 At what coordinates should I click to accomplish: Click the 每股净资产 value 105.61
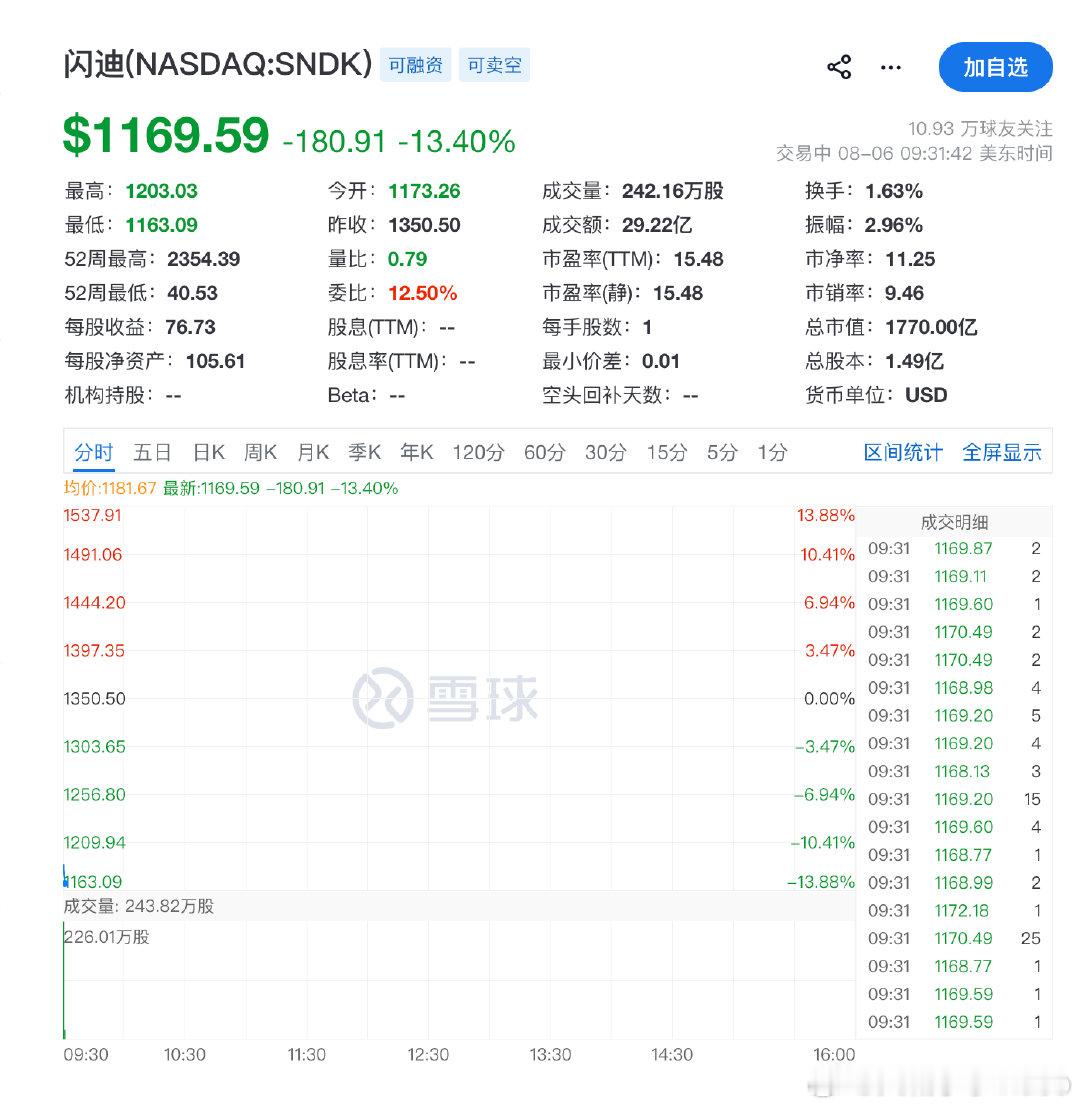coord(216,360)
